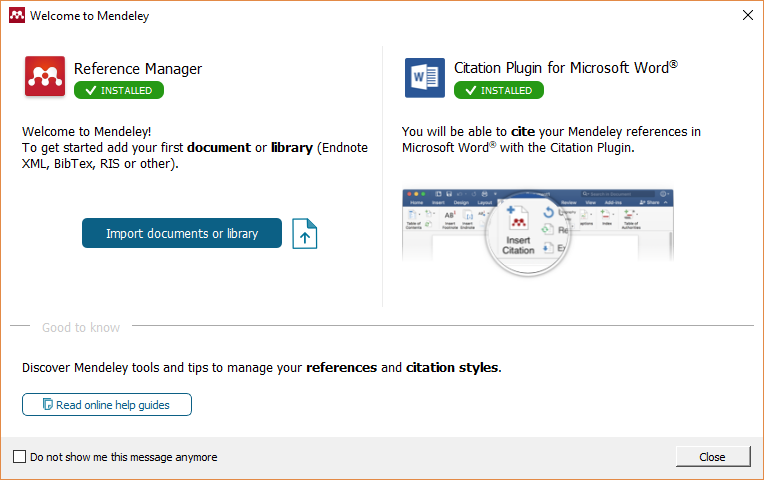Image resolution: width=764 pixels, height=480 pixels.
Task: Click the Reference Manager INSTALLED badge
Action: [119, 90]
